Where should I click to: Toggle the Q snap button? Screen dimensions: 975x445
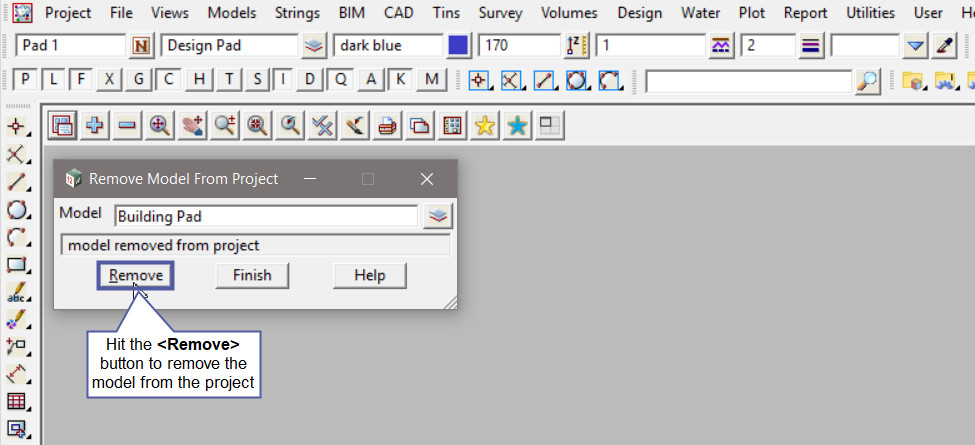(340, 79)
